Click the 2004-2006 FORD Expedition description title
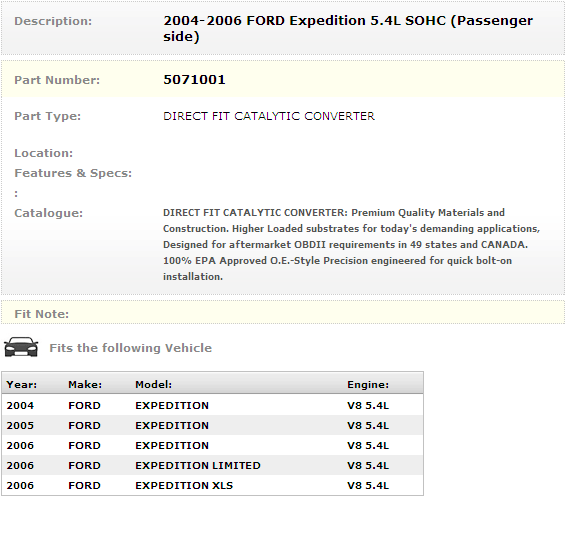The image size is (570, 536). [x=348, y=28]
